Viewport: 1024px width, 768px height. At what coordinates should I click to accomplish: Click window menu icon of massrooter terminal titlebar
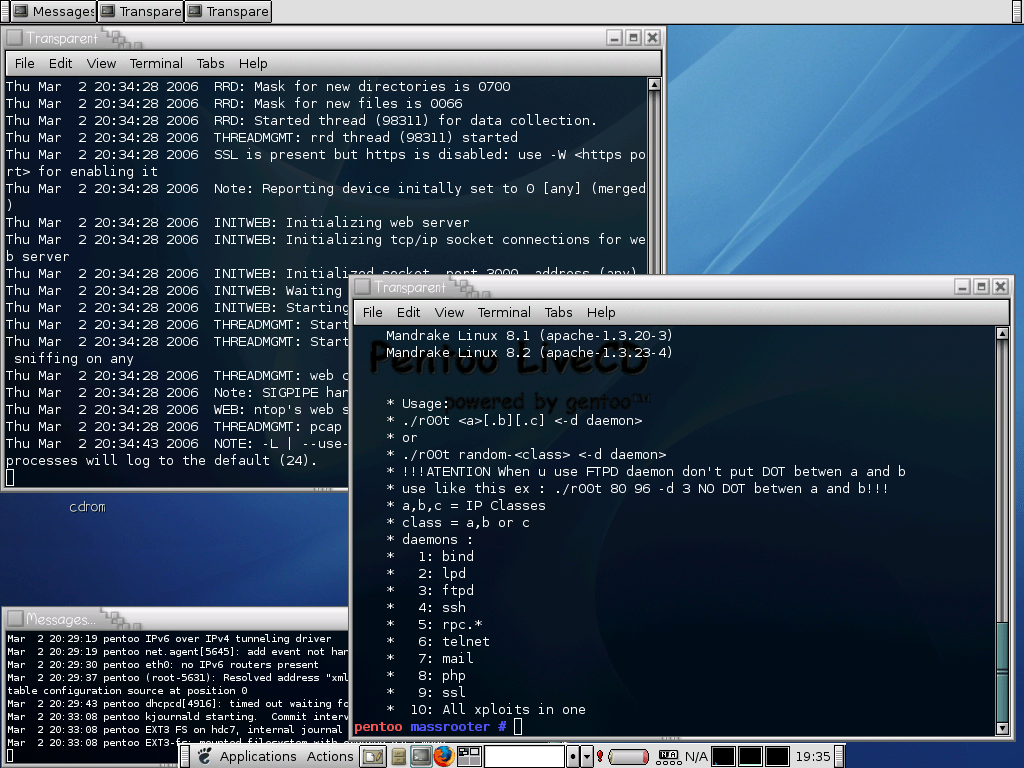click(363, 287)
